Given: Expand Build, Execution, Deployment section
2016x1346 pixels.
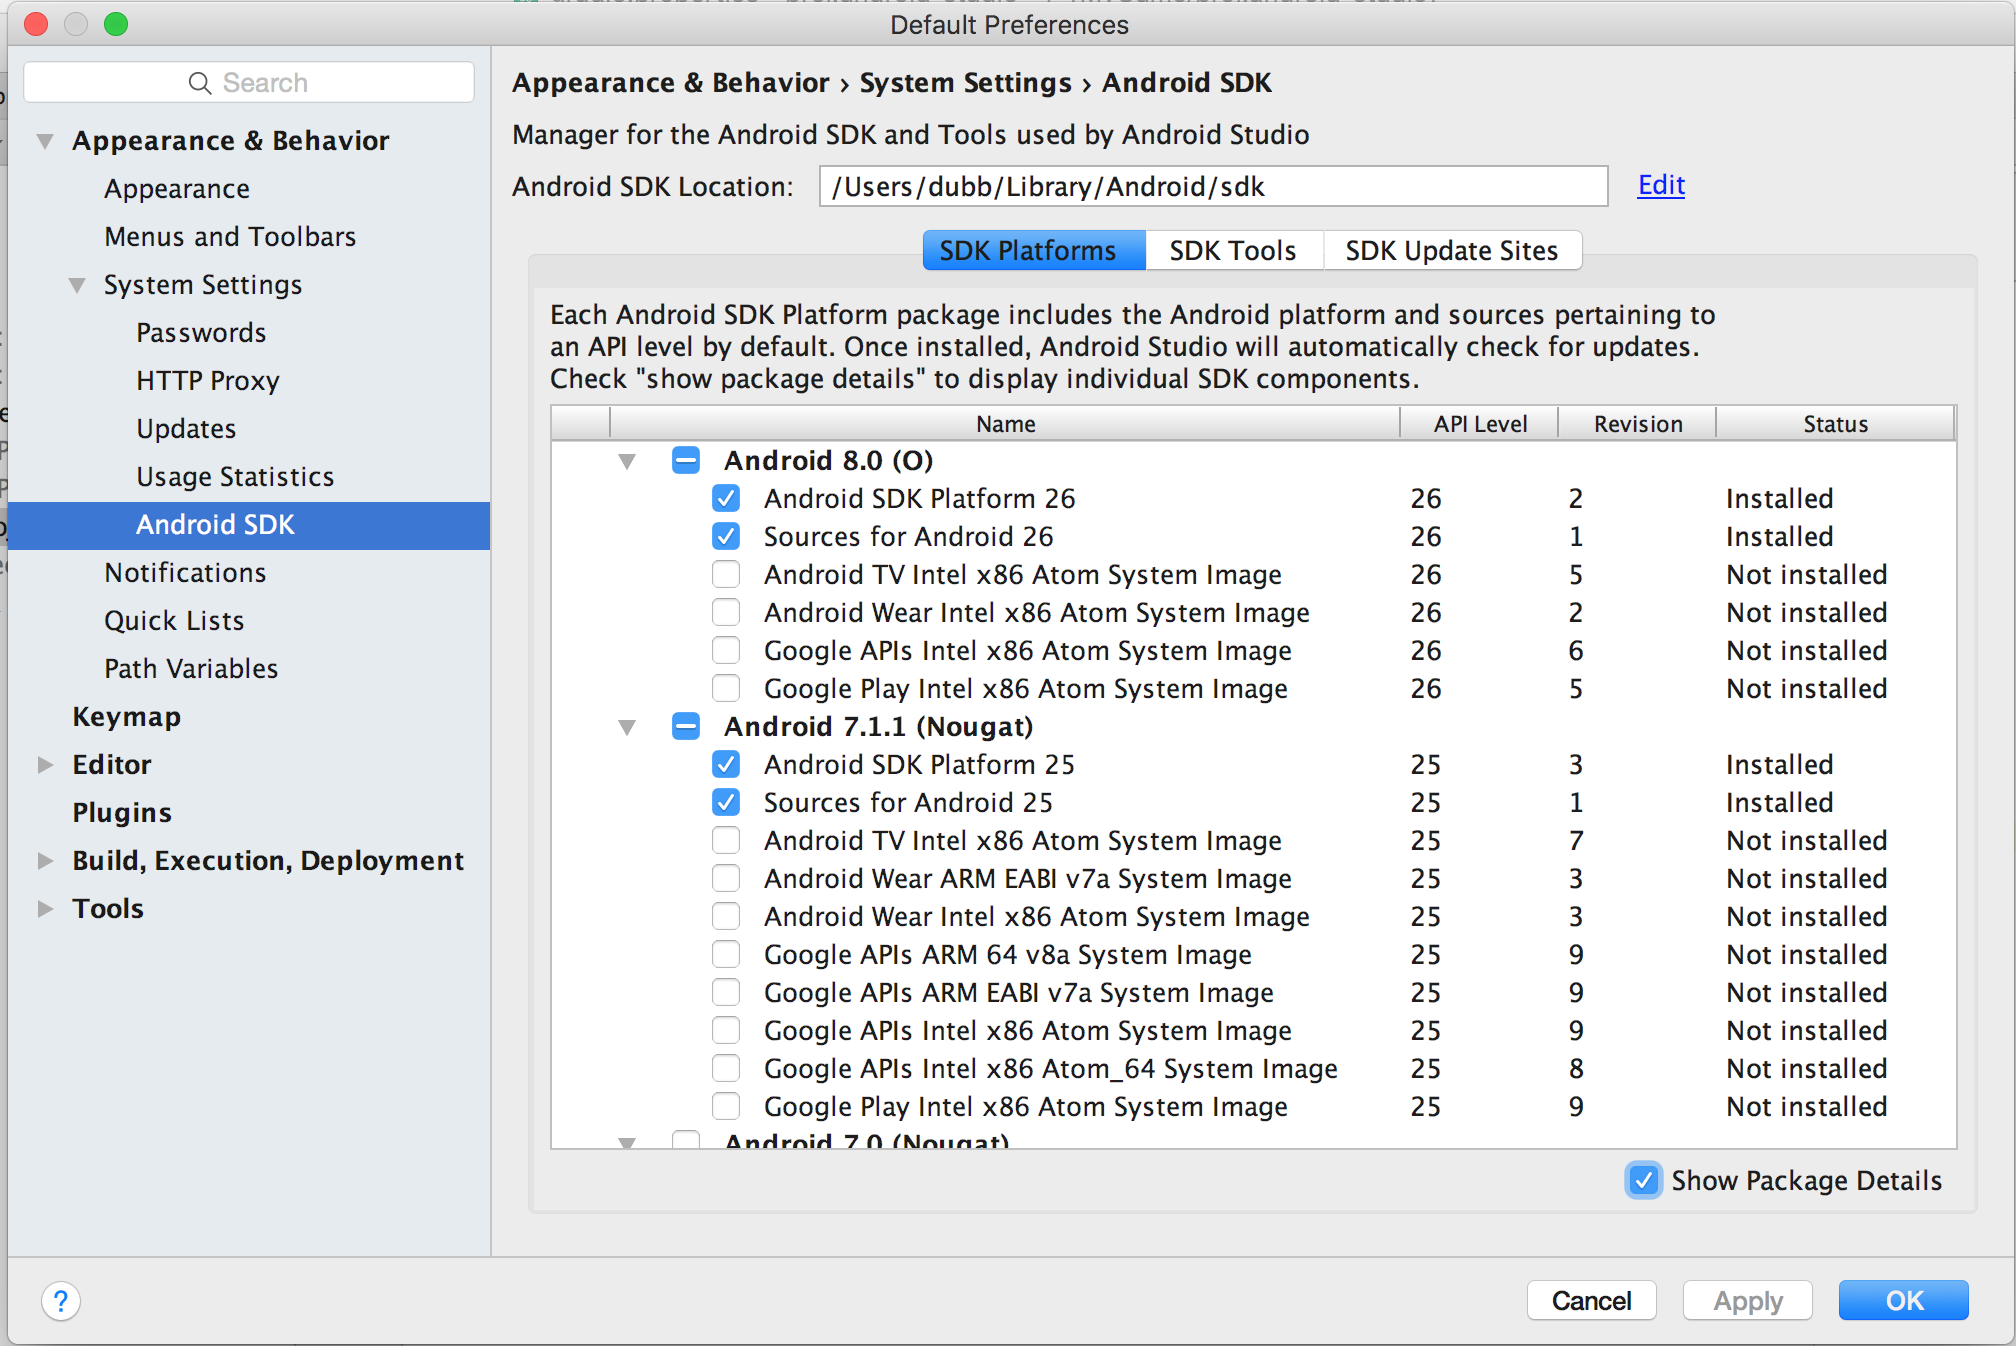Looking at the screenshot, I should click(45, 861).
